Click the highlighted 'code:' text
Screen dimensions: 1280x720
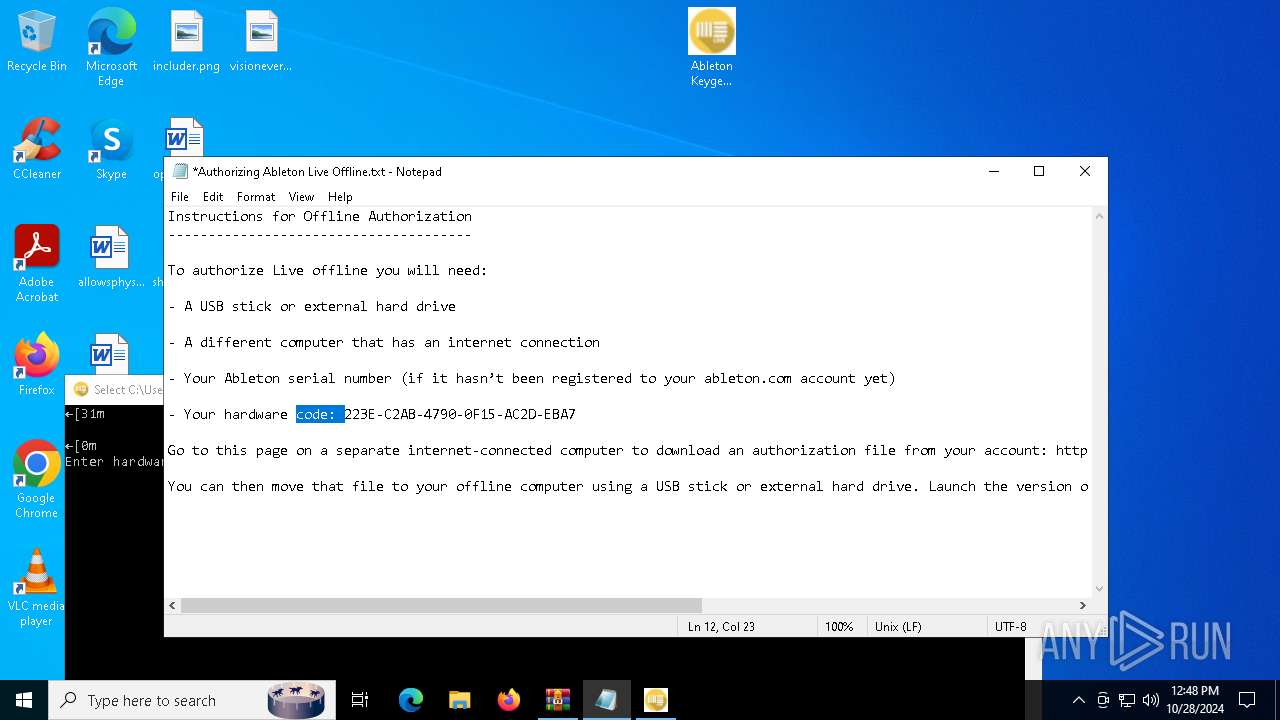pyautogui.click(x=320, y=414)
